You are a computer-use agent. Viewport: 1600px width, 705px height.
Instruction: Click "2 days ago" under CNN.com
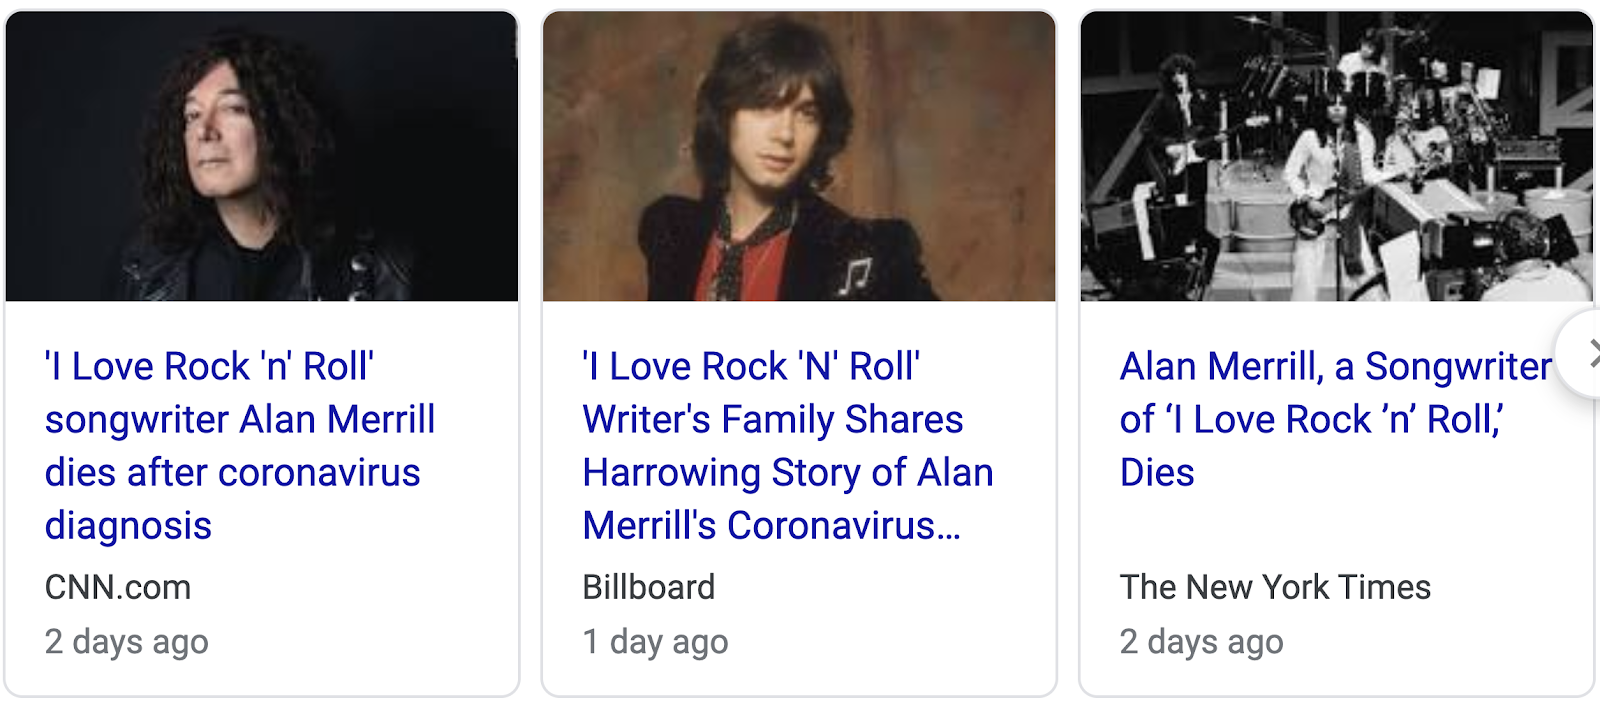tap(127, 642)
